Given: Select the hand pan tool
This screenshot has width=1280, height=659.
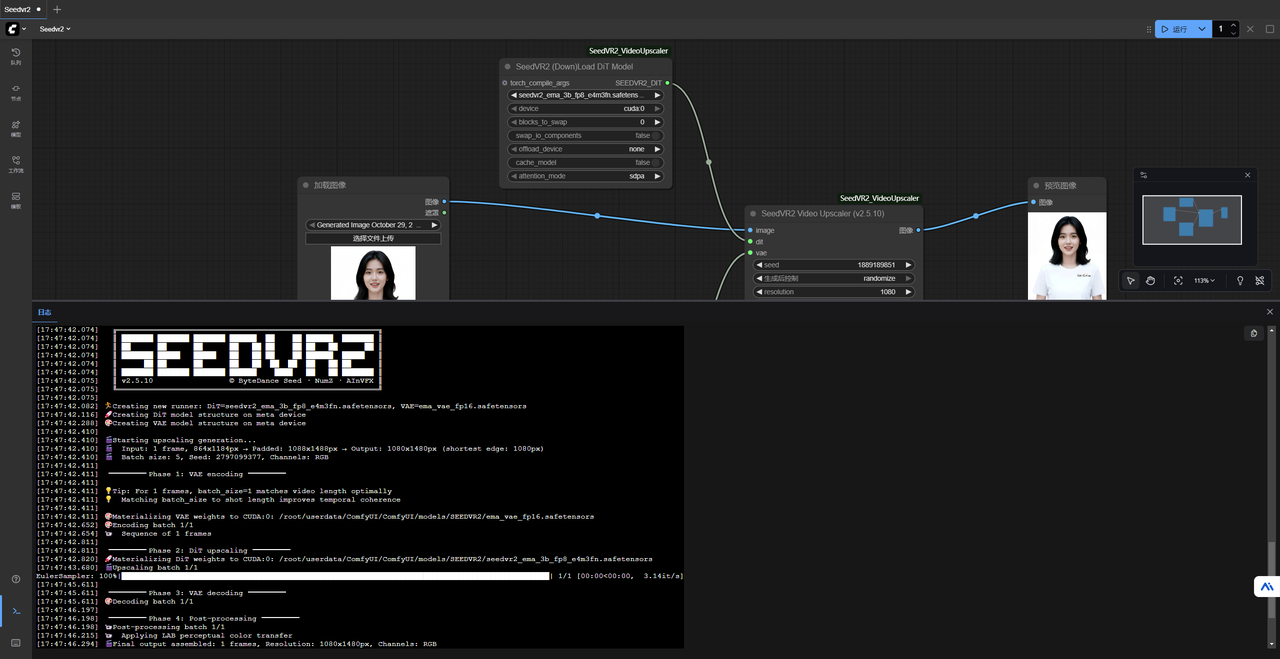Looking at the screenshot, I should tap(1151, 281).
